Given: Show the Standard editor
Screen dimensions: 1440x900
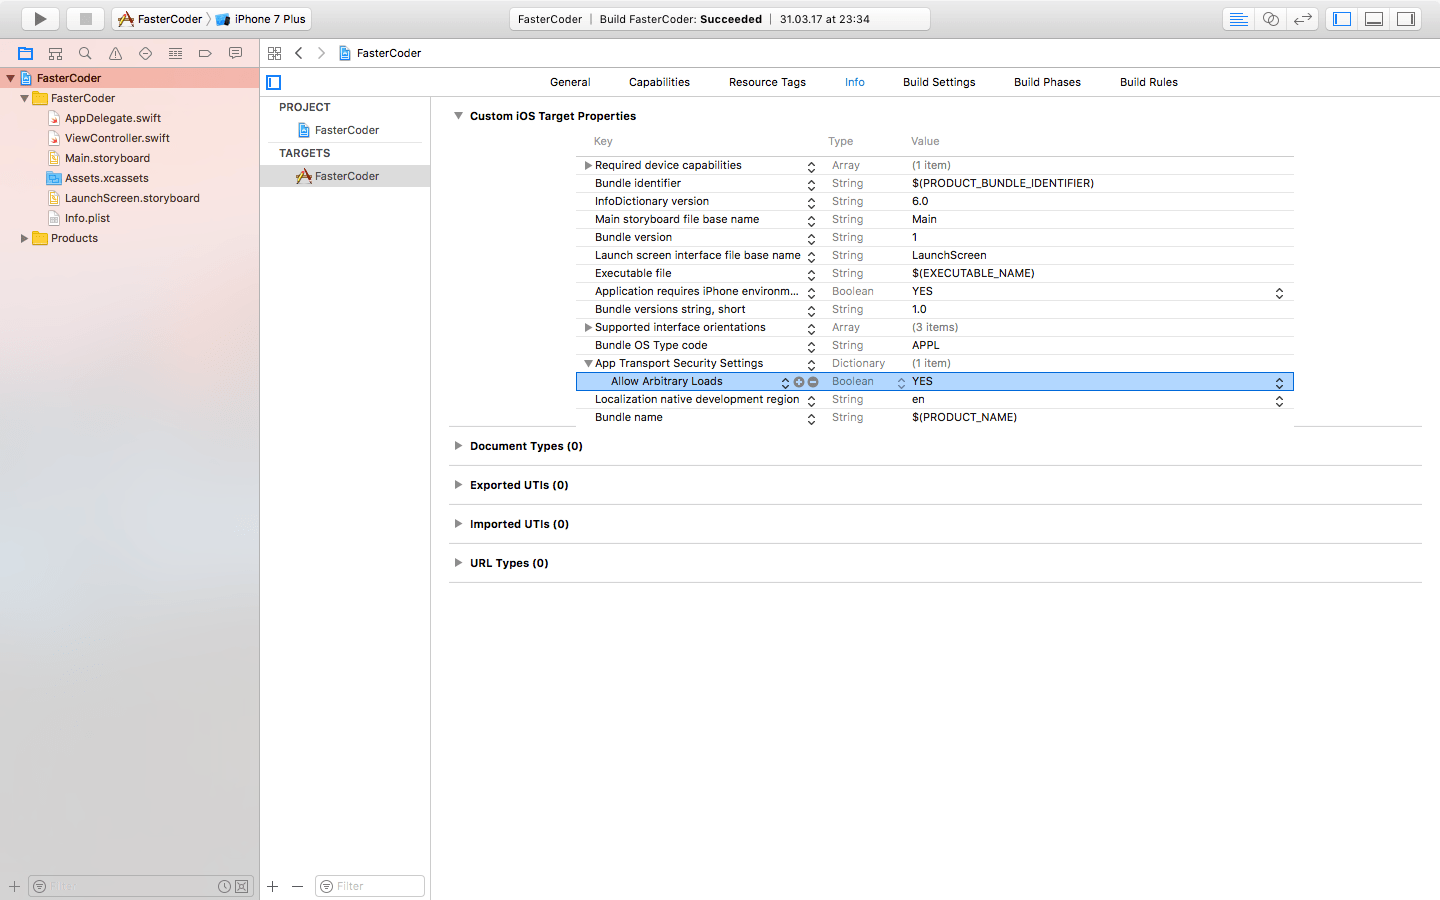Looking at the screenshot, I should 1238,19.
